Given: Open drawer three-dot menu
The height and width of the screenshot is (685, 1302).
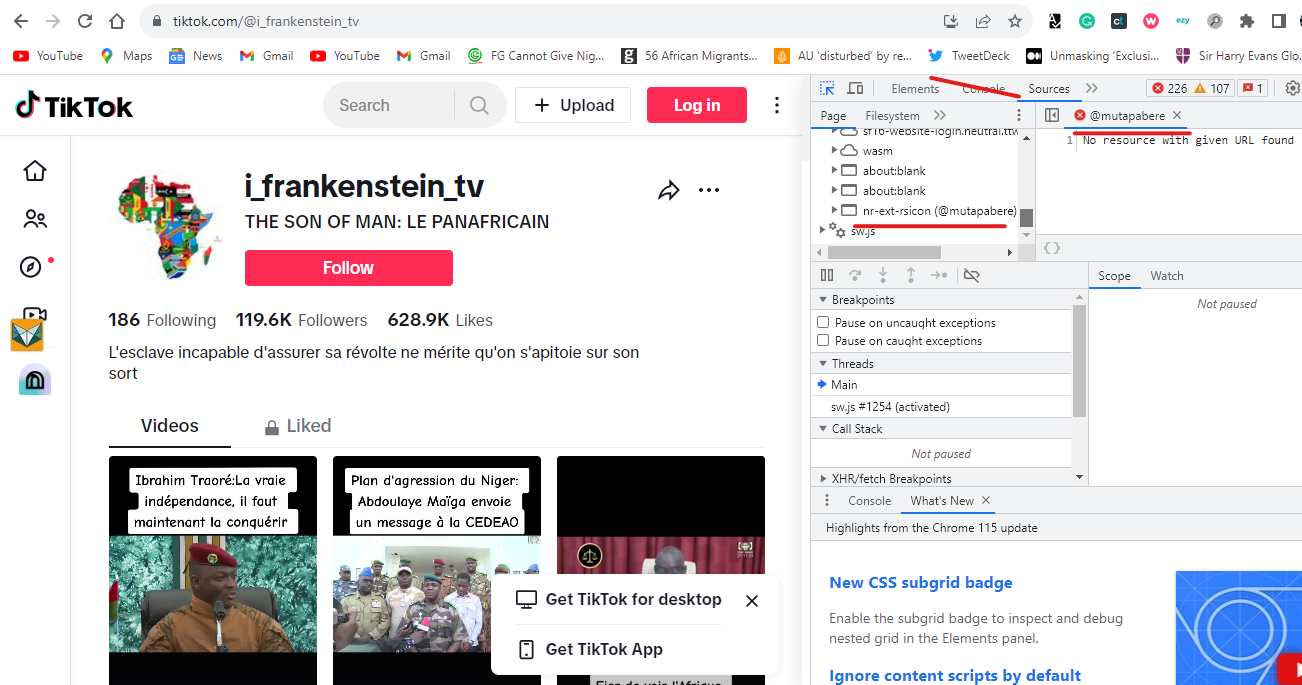Looking at the screenshot, I should (826, 501).
